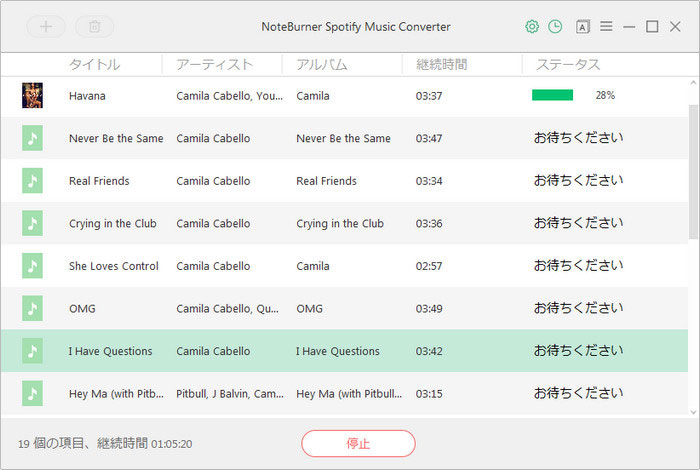Select I Have Questions title
The width and height of the screenshot is (700, 470).
click(110, 351)
